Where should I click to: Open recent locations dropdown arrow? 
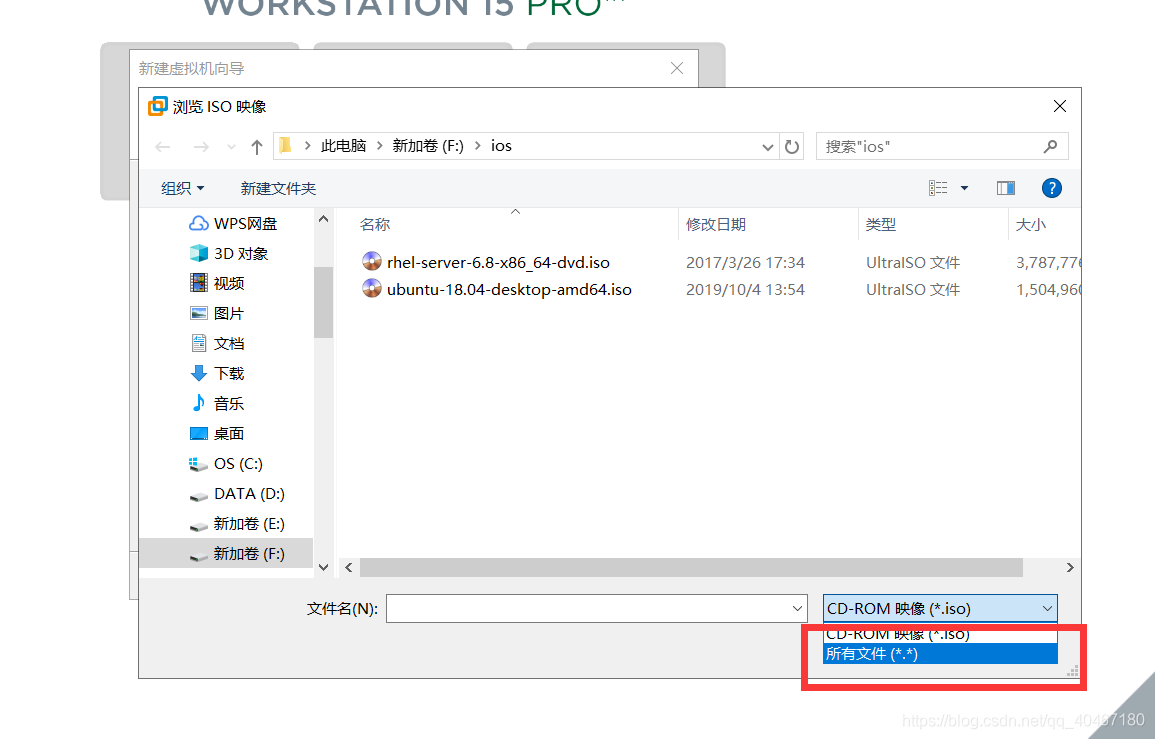click(x=231, y=147)
